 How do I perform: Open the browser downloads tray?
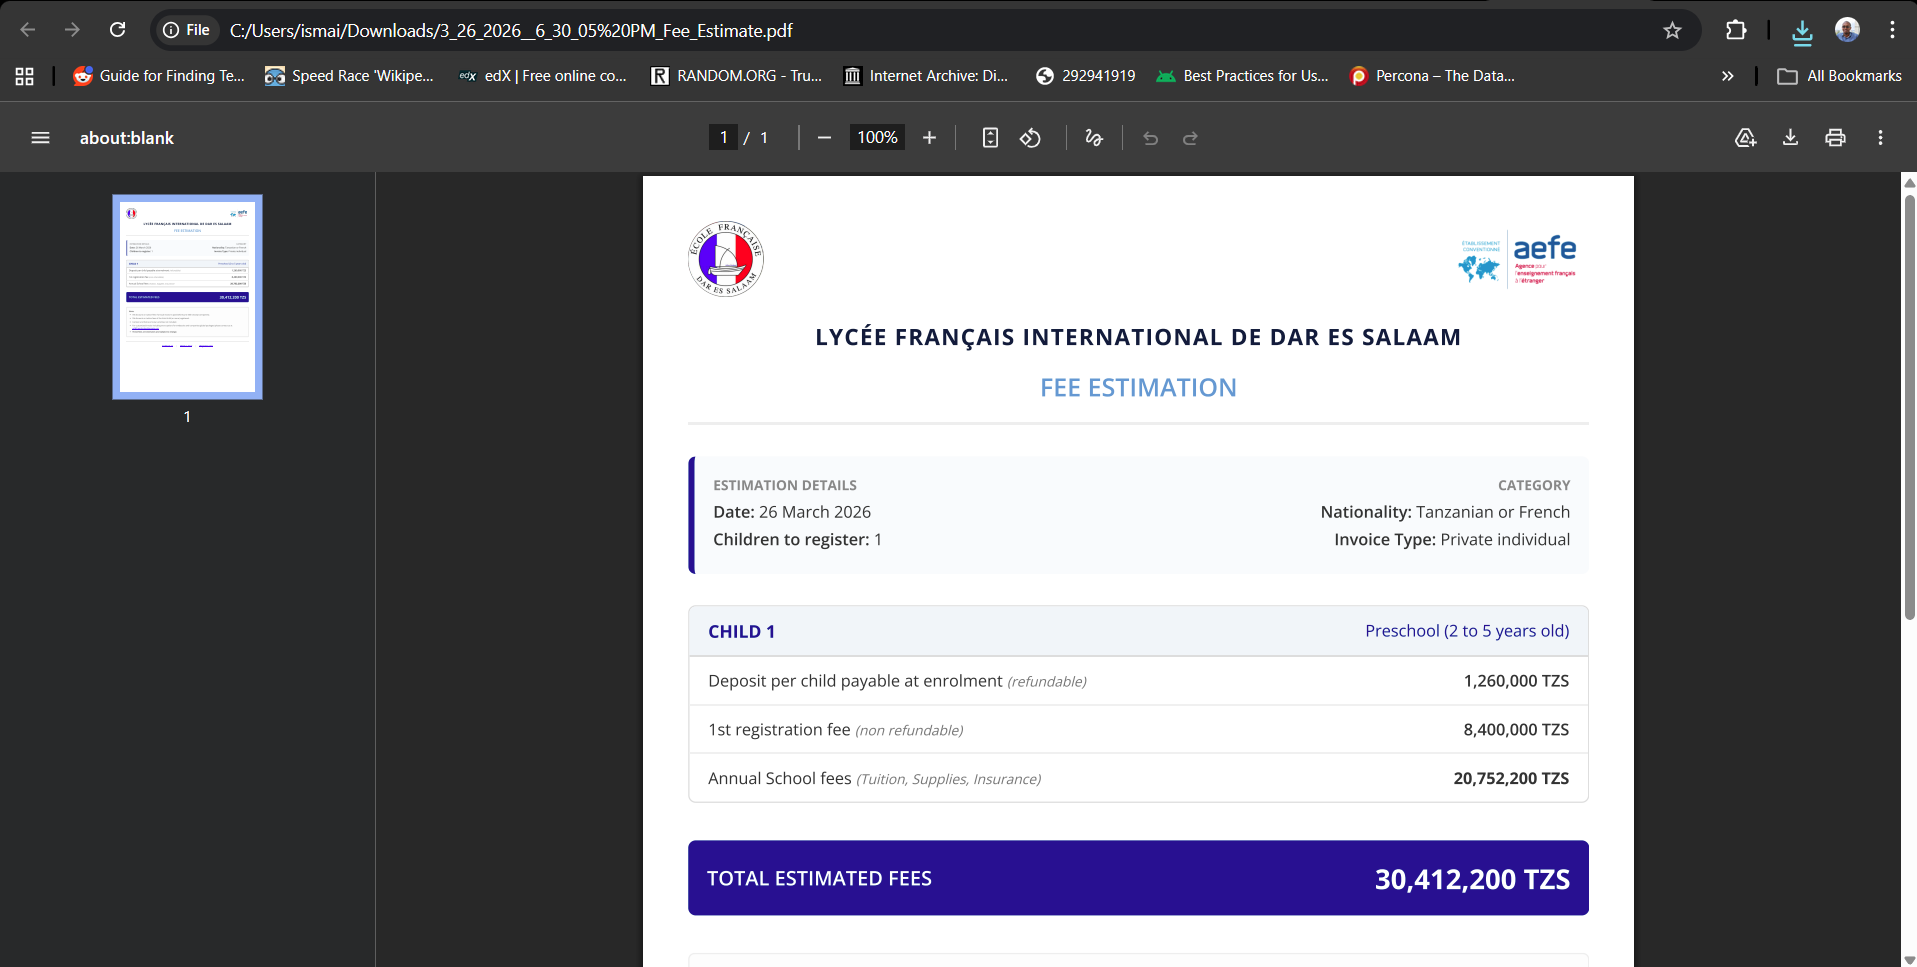click(x=1802, y=31)
